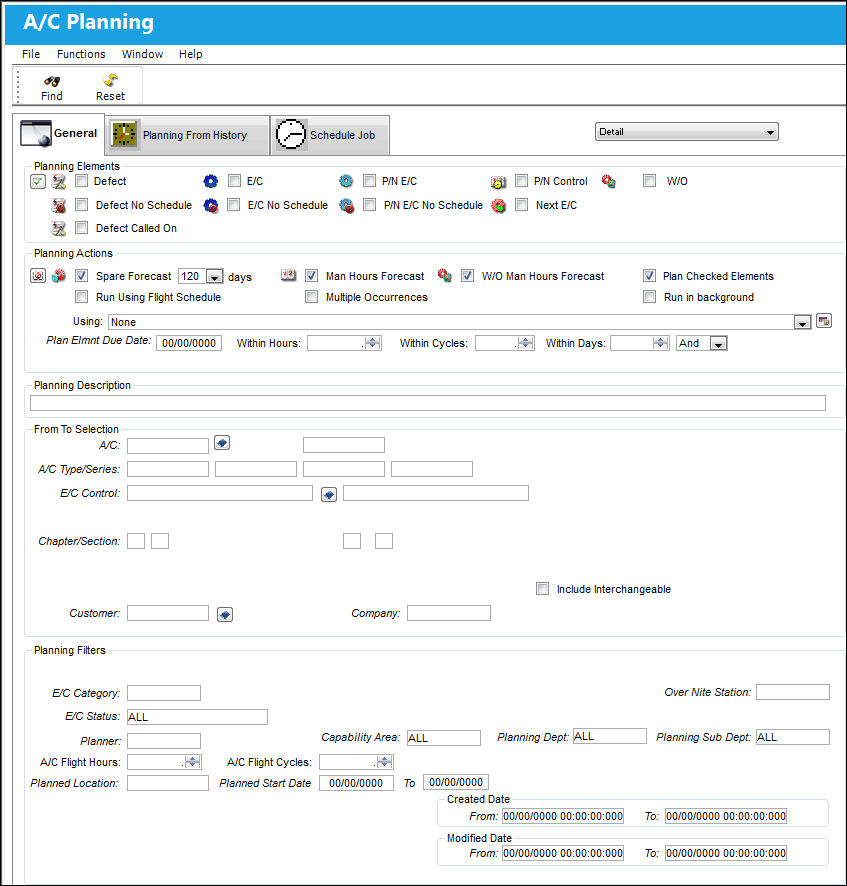
Task: Switch to the Schedule Job tab
Action: click(x=330, y=135)
